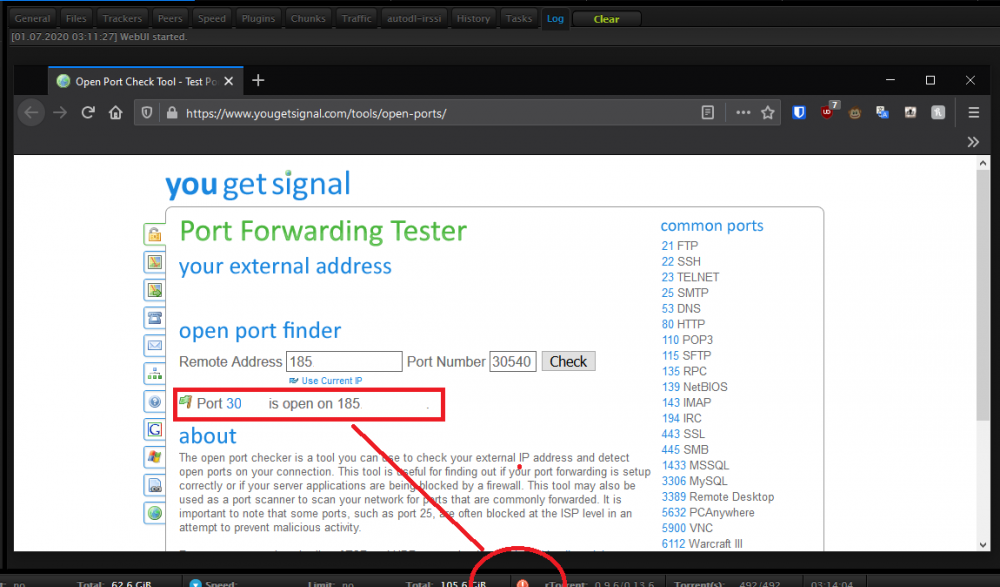The image size is (1000, 587).
Task: Open the extension icon right of translate
Action: coord(910,113)
